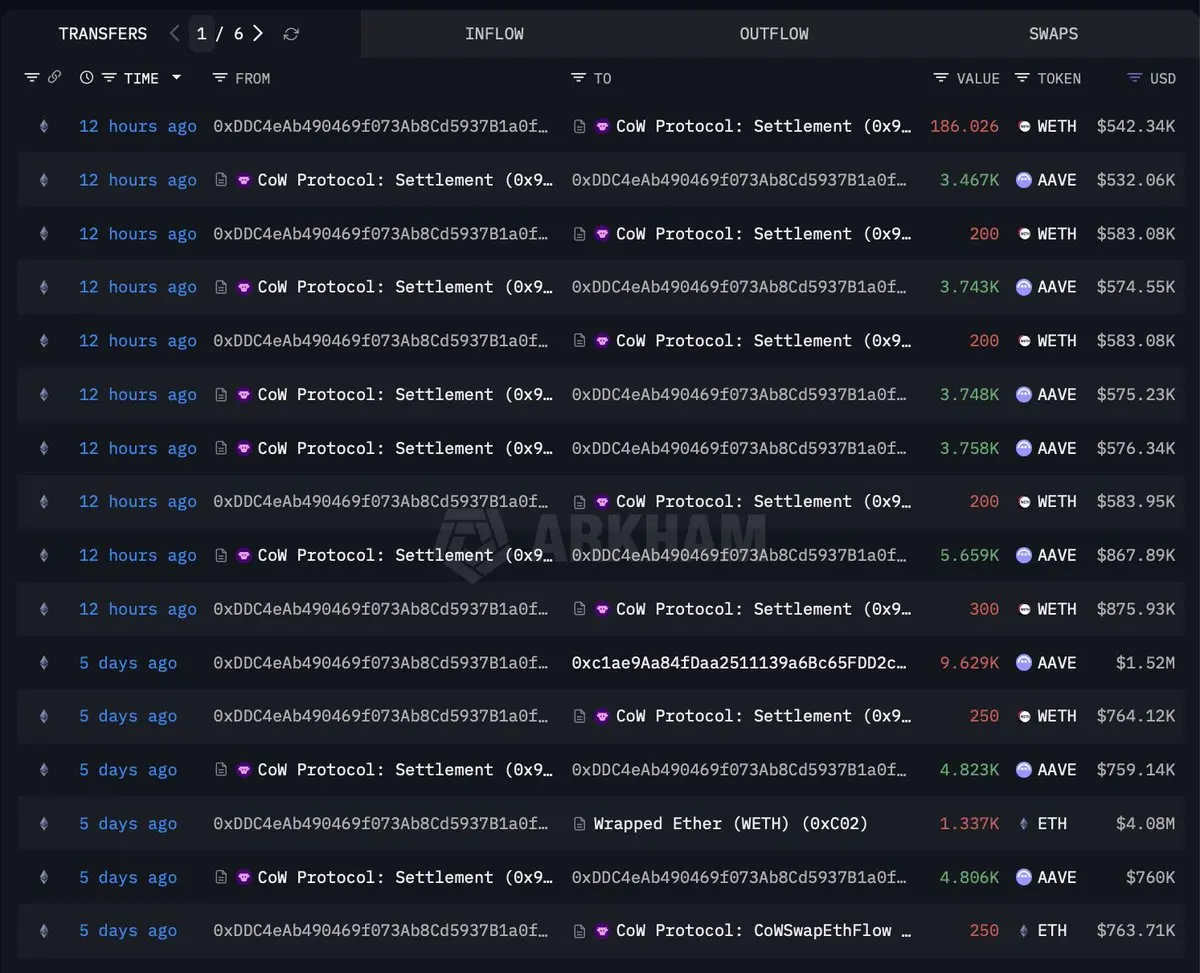Click the value 4.806K

coord(969,878)
